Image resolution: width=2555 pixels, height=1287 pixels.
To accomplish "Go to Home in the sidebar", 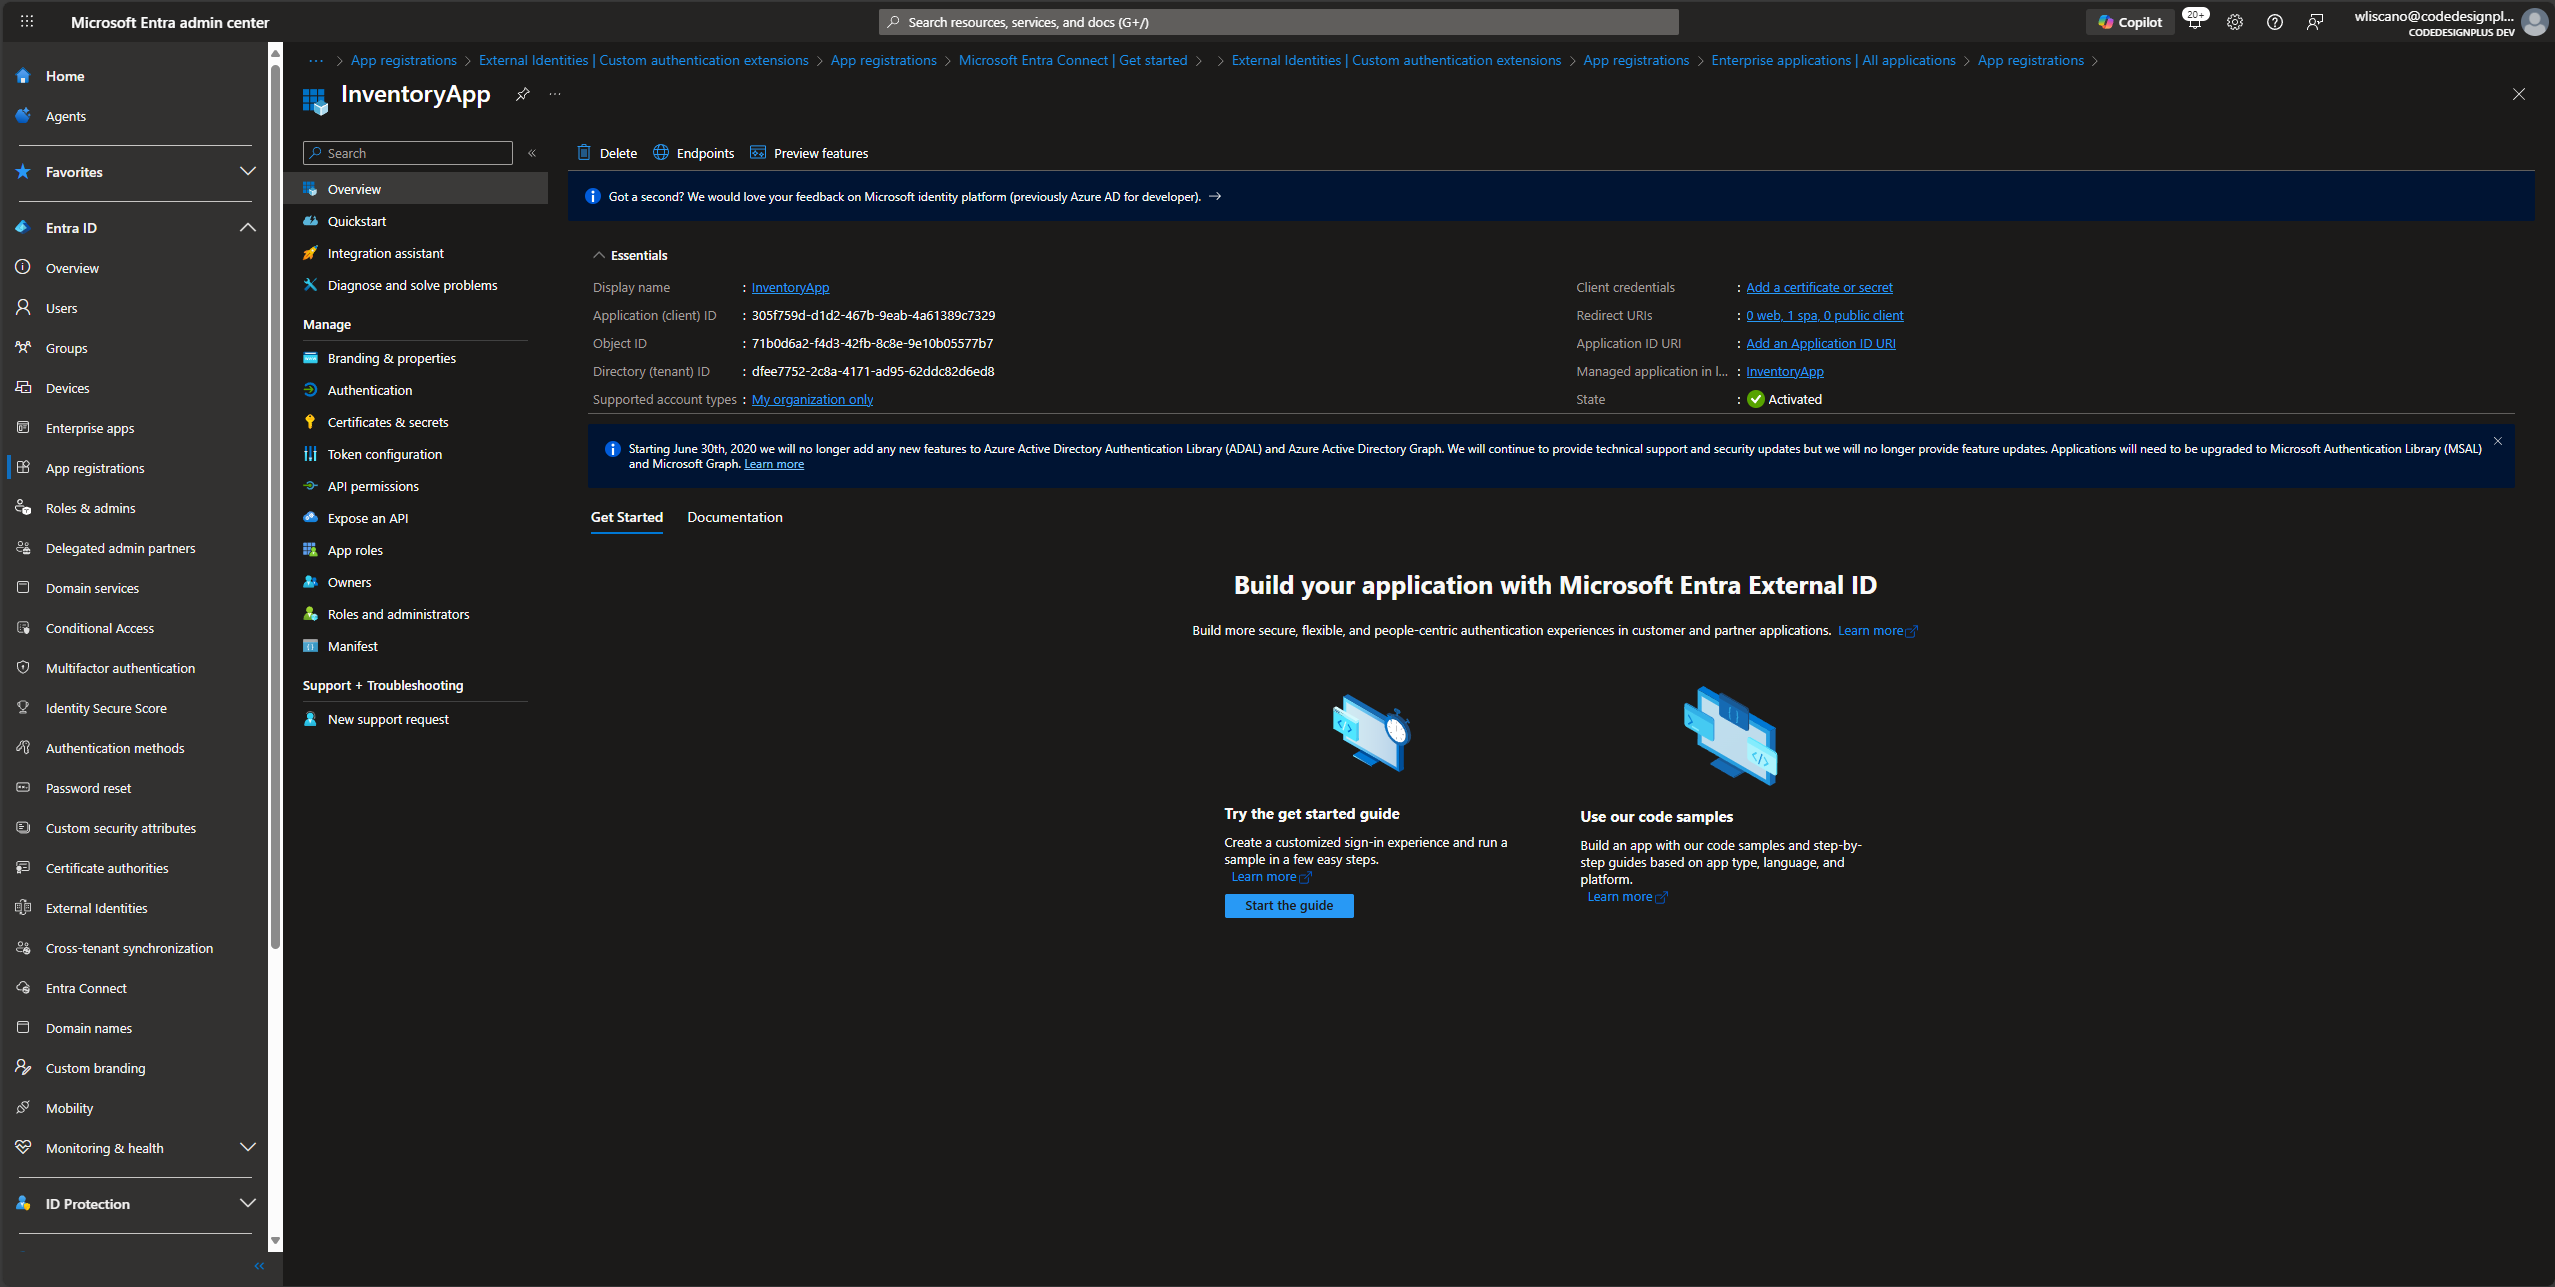I will coord(65,76).
